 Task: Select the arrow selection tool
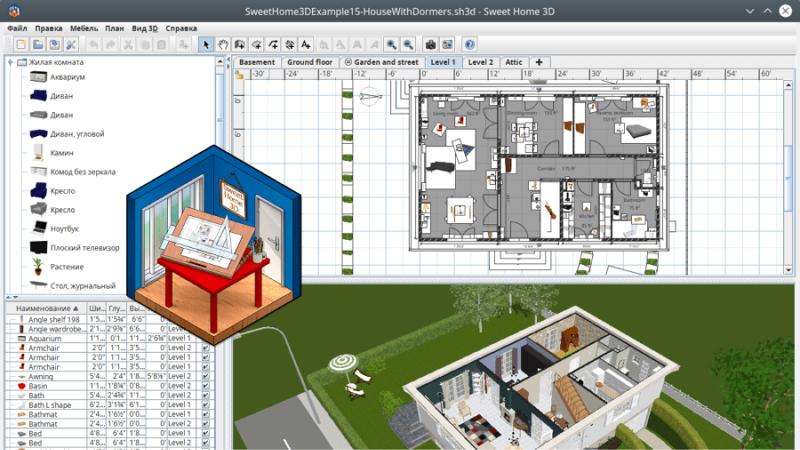[206, 44]
